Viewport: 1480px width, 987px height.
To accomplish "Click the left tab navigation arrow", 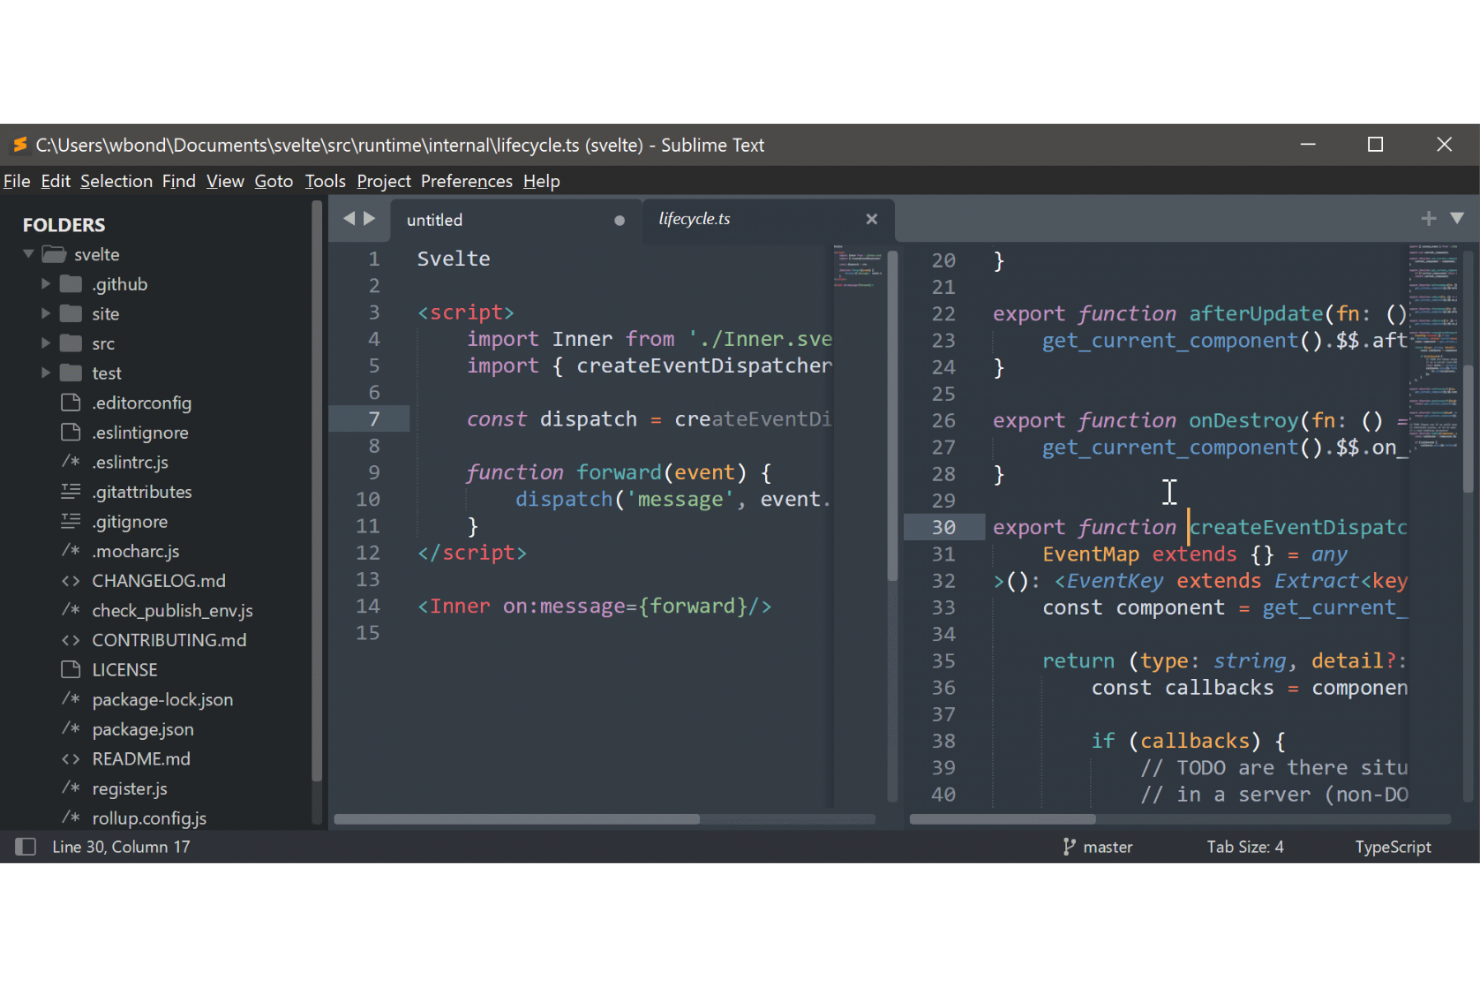I will tap(347, 218).
